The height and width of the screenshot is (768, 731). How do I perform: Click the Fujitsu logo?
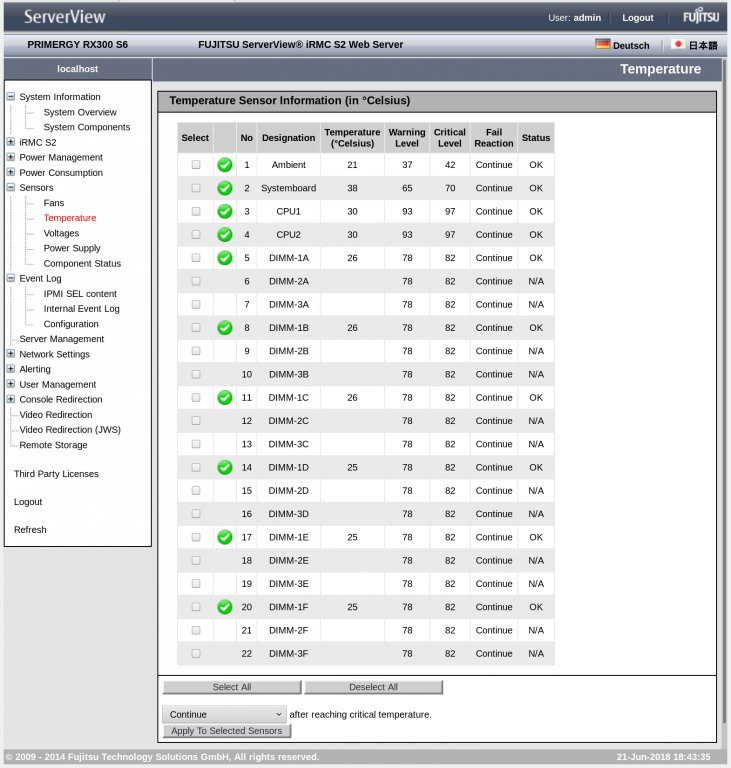700,17
